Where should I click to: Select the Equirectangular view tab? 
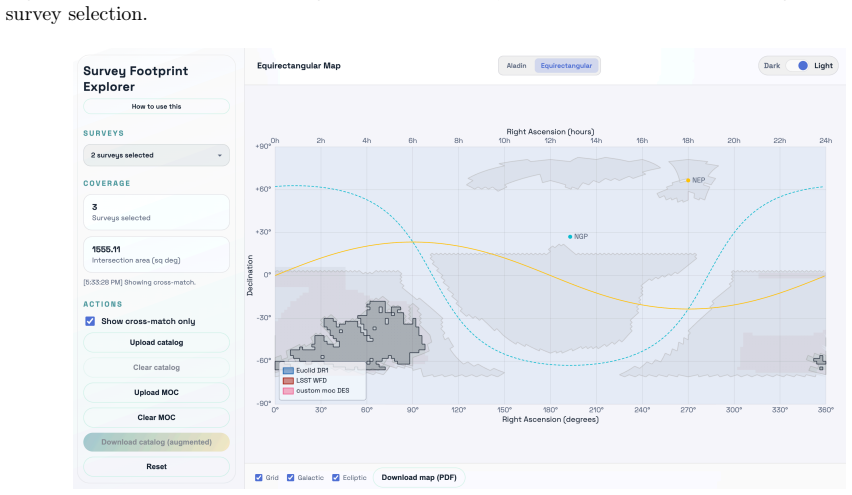pyautogui.click(x=566, y=66)
